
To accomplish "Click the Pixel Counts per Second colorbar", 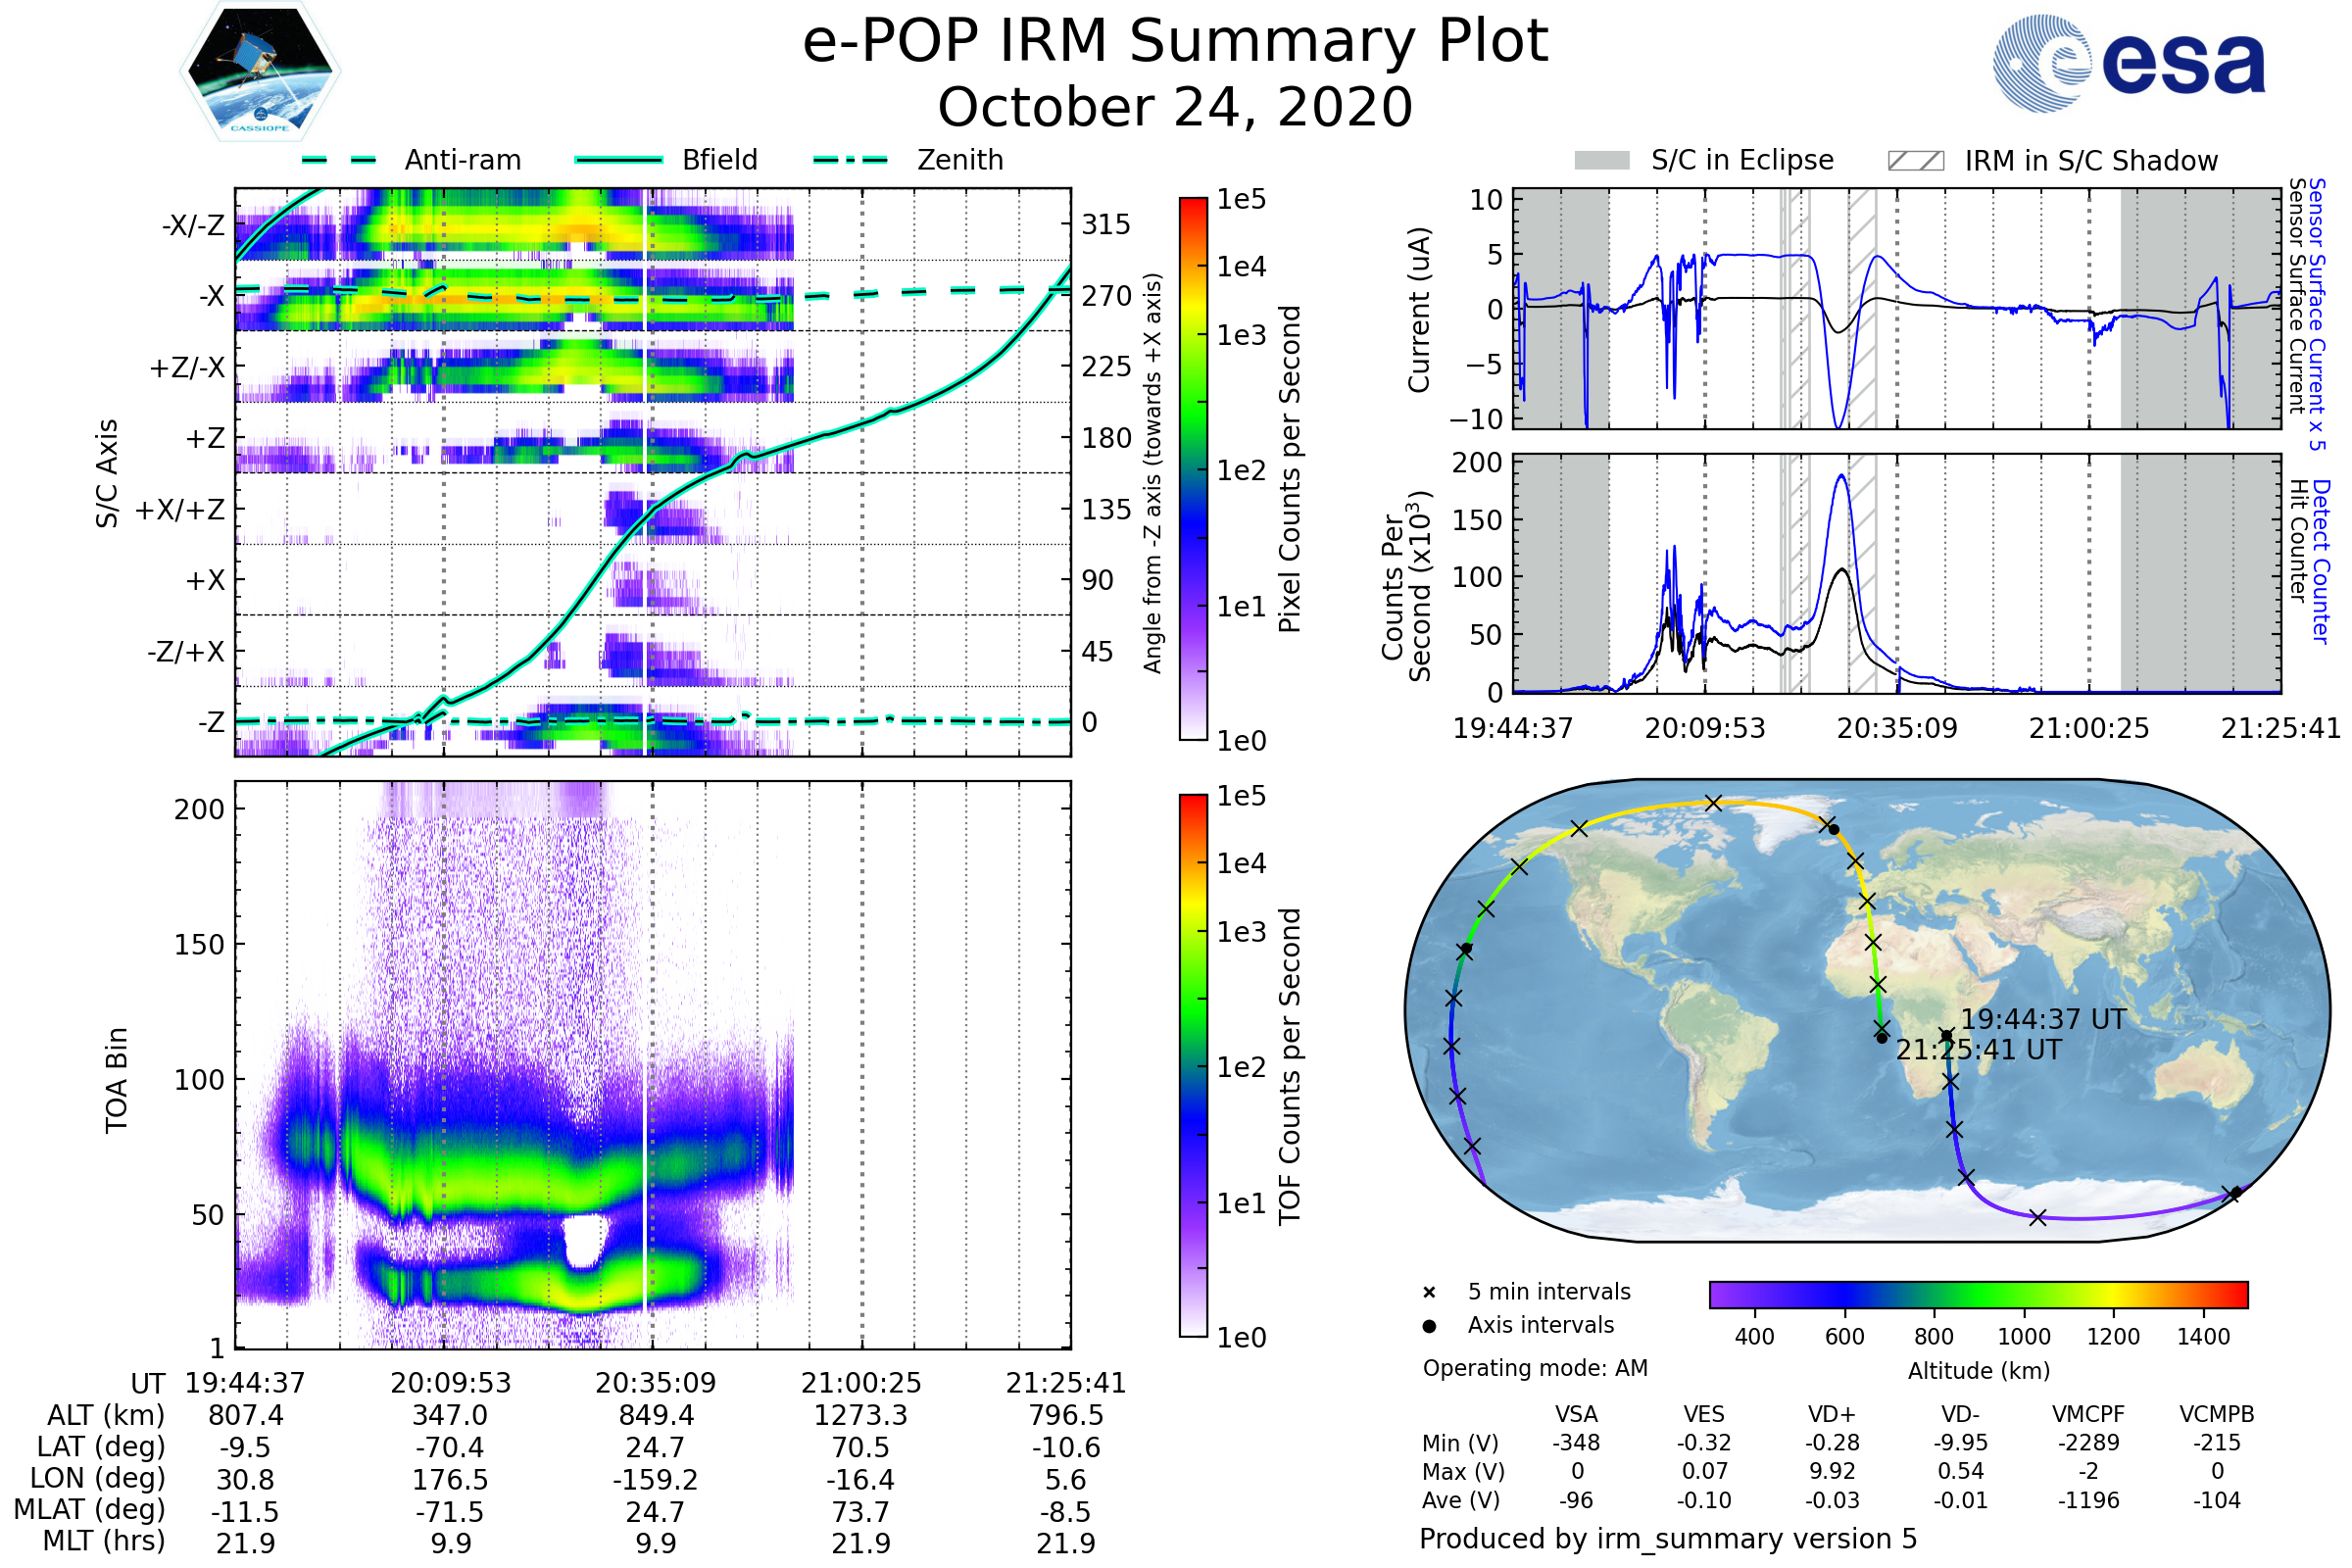I will tap(1193, 468).
